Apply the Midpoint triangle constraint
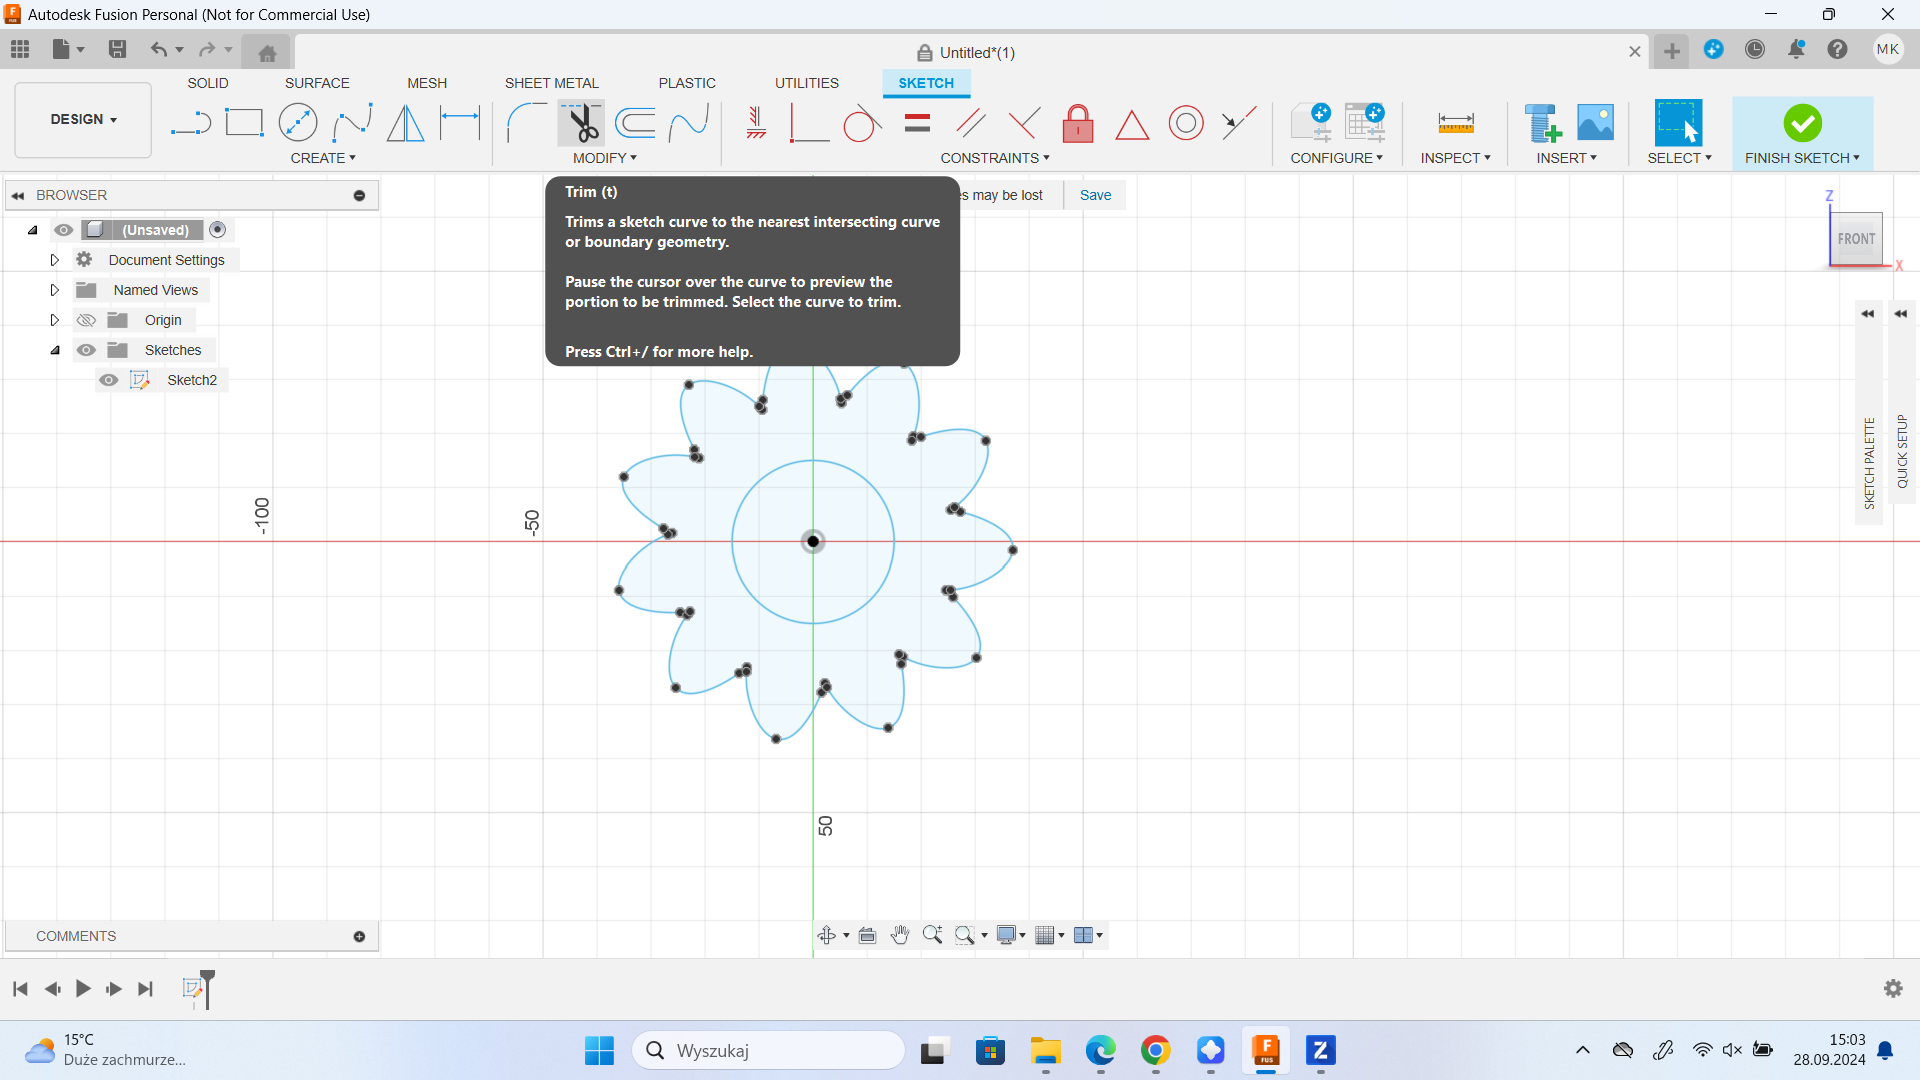Image resolution: width=1920 pixels, height=1080 pixels. point(1132,124)
